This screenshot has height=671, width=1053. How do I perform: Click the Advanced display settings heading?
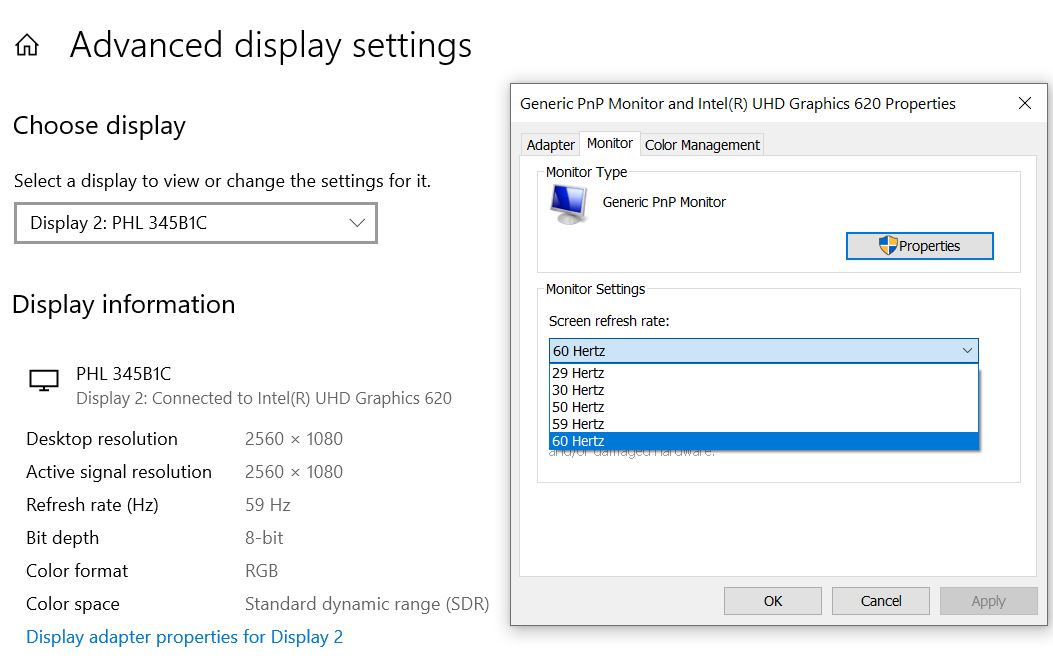click(271, 46)
